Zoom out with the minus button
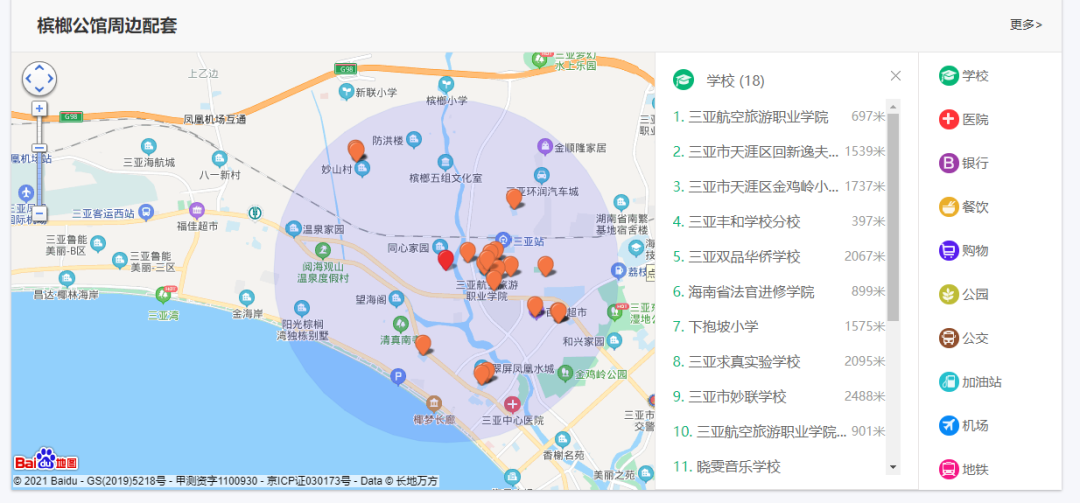The width and height of the screenshot is (1080, 503). [40, 214]
